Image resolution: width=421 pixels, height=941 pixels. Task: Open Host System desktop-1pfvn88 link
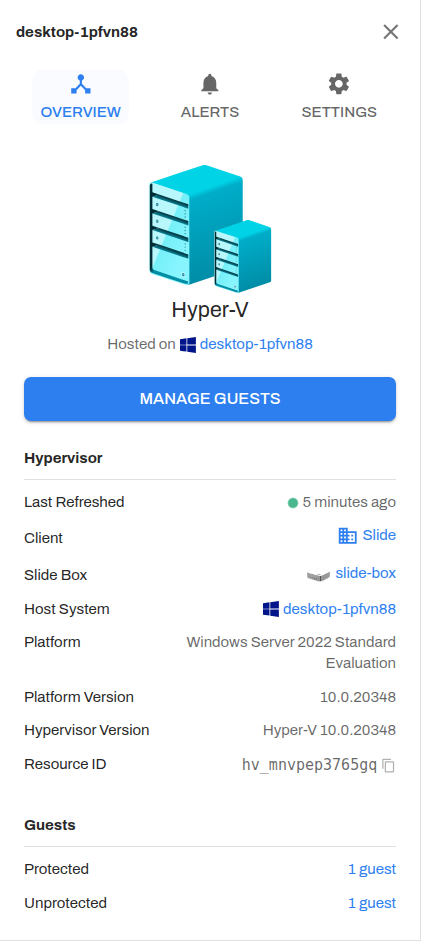tap(339, 609)
